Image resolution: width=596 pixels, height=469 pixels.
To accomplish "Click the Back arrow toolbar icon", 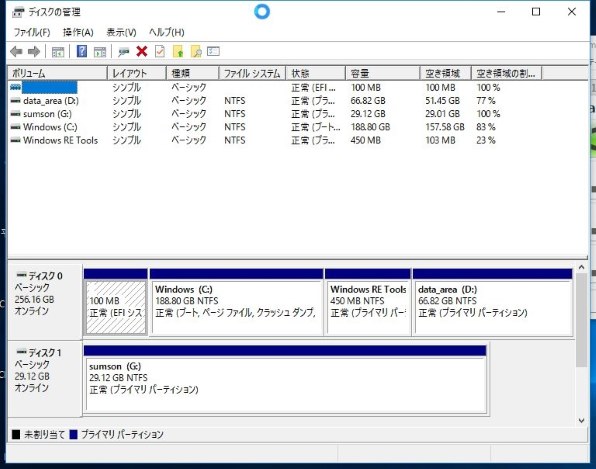I will (x=16, y=51).
